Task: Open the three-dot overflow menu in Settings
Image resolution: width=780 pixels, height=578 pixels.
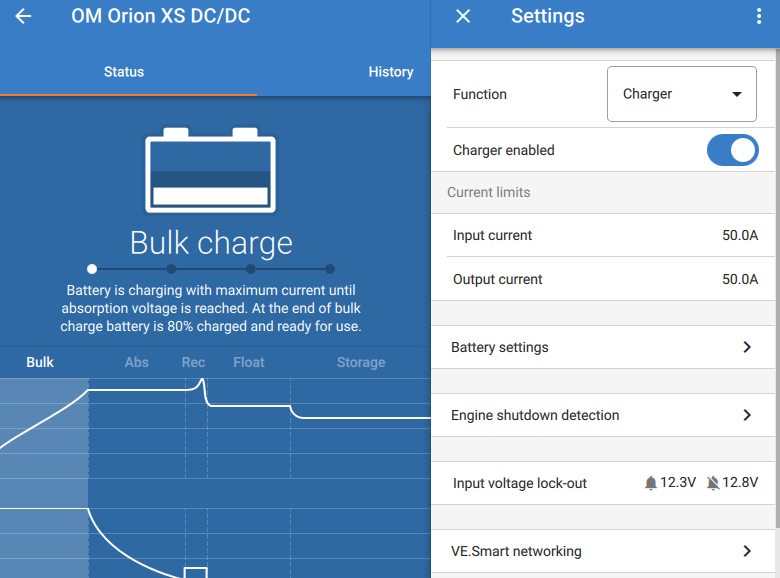Action: [x=759, y=16]
